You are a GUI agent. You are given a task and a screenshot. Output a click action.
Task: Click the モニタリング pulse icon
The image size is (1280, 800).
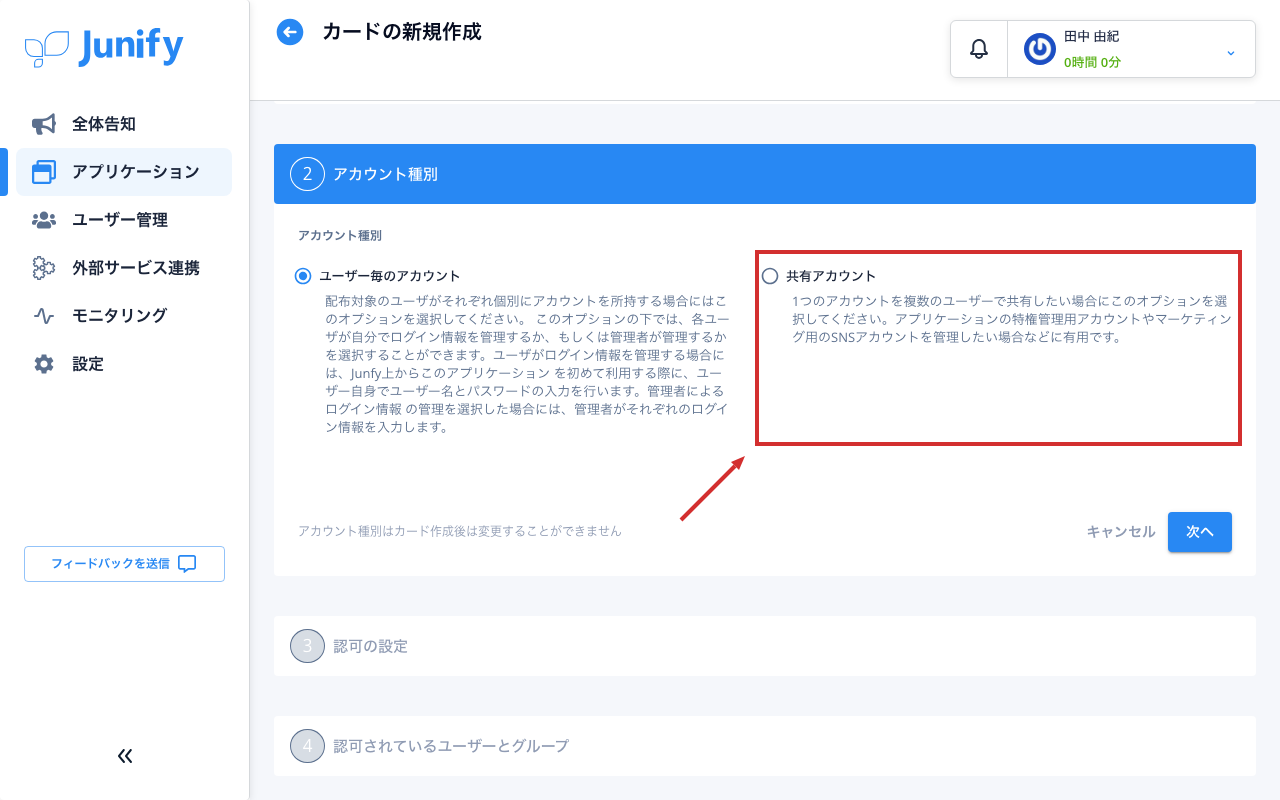point(44,316)
